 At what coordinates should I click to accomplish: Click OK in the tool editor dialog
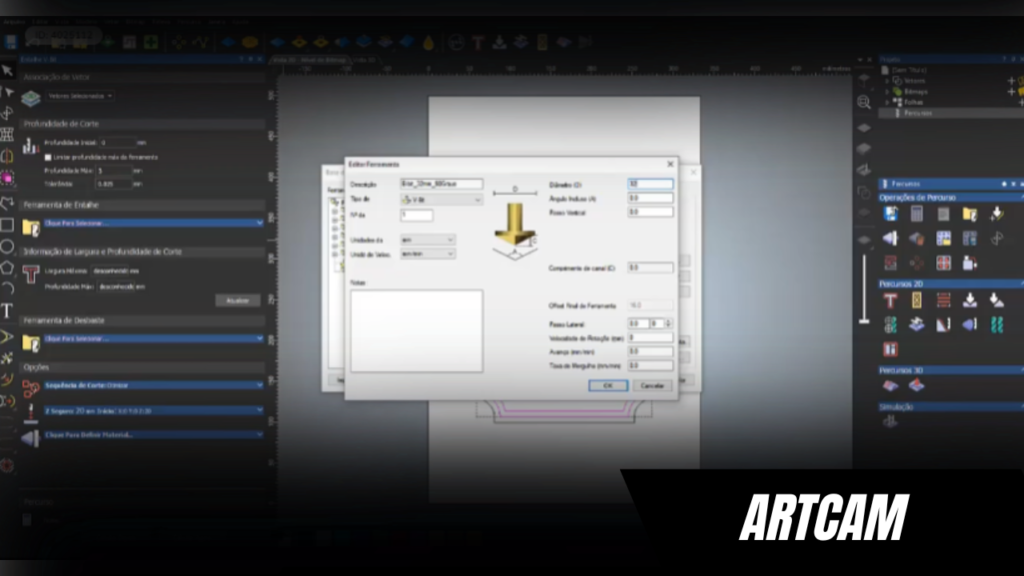pos(609,385)
